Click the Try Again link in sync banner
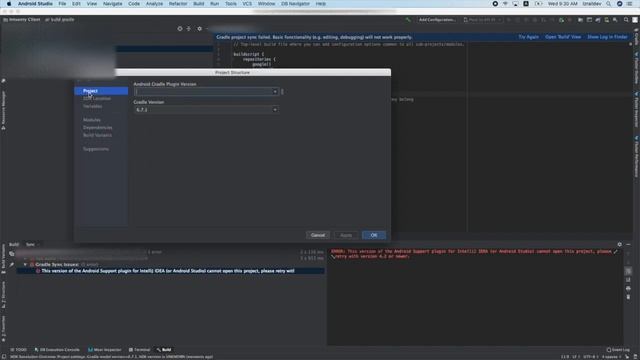 pos(528,37)
